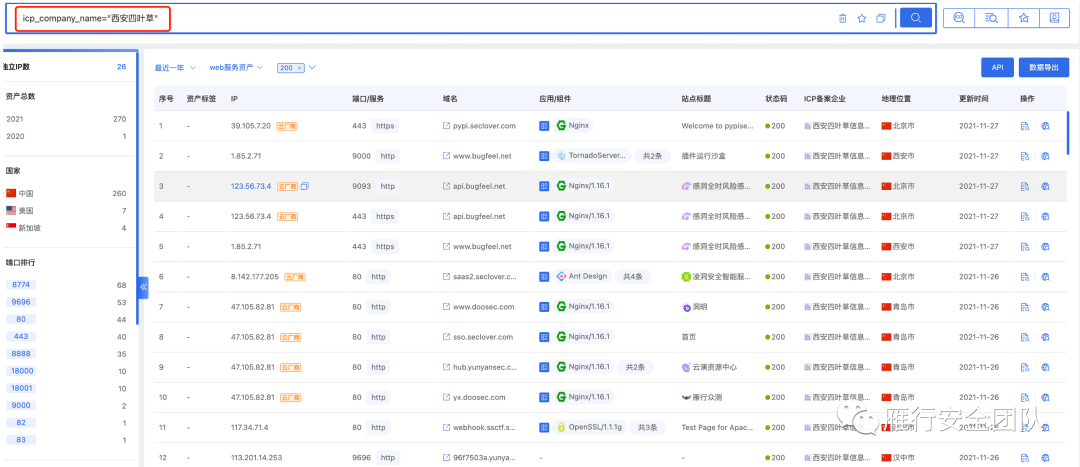Expand the 共3条 components badge in row 11
Viewport: 1080px width, 467px height.
(x=647, y=428)
